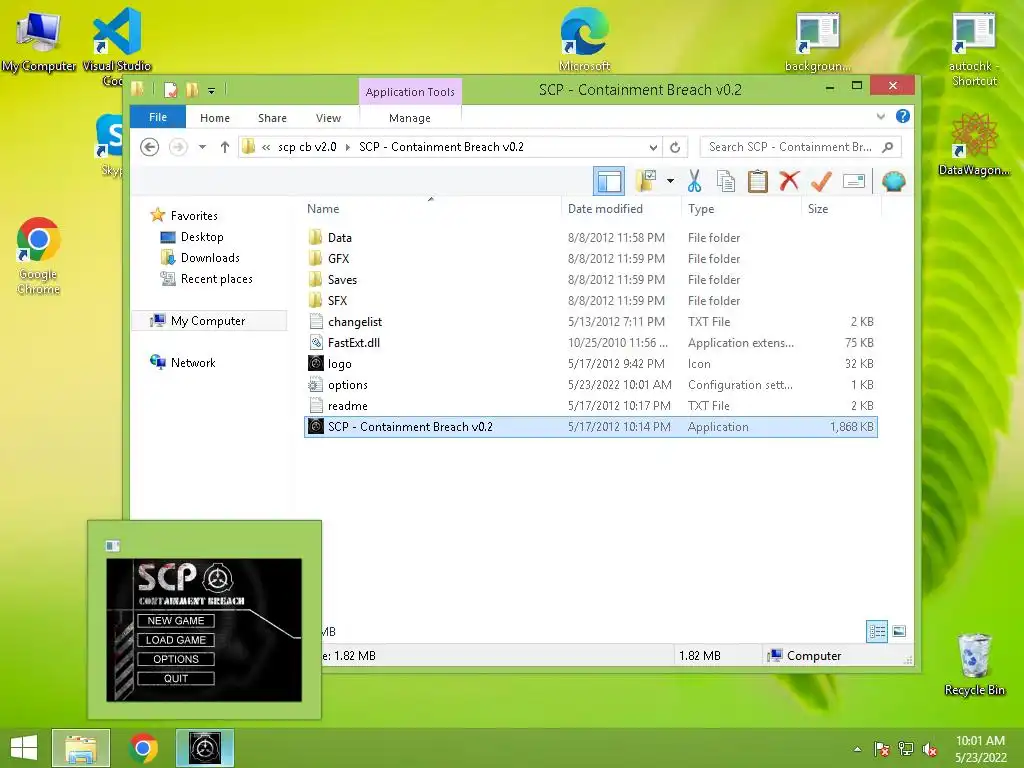Switch to the Share ribbon tab

coord(272,118)
